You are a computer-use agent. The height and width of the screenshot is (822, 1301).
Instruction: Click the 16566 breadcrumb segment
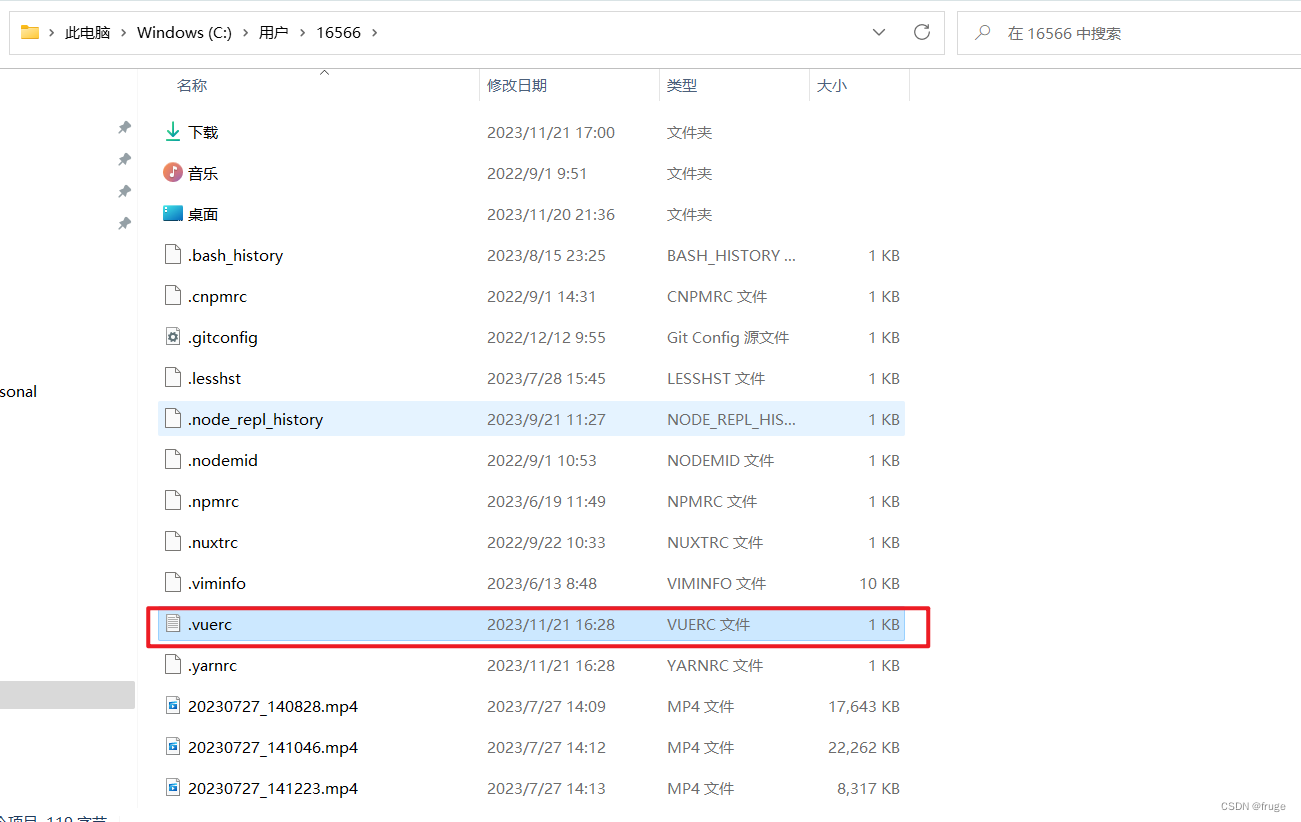[x=338, y=32]
